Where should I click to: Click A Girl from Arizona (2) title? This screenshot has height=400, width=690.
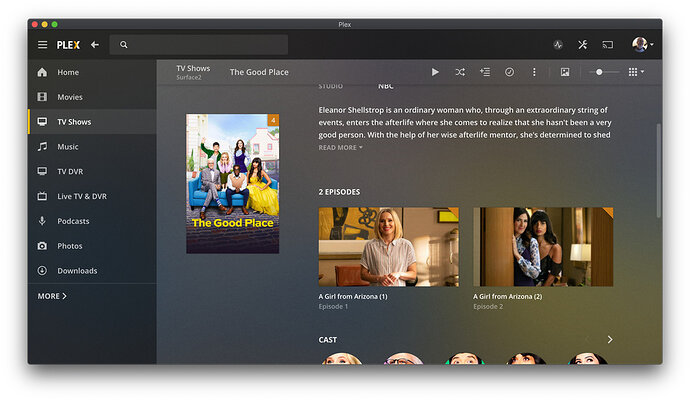[507, 297]
